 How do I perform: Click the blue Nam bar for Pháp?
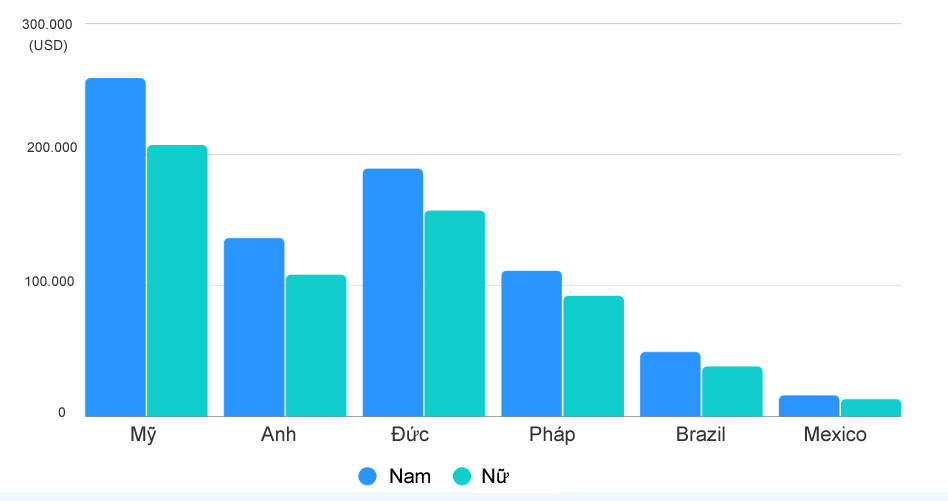pyautogui.click(x=531, y=343)
